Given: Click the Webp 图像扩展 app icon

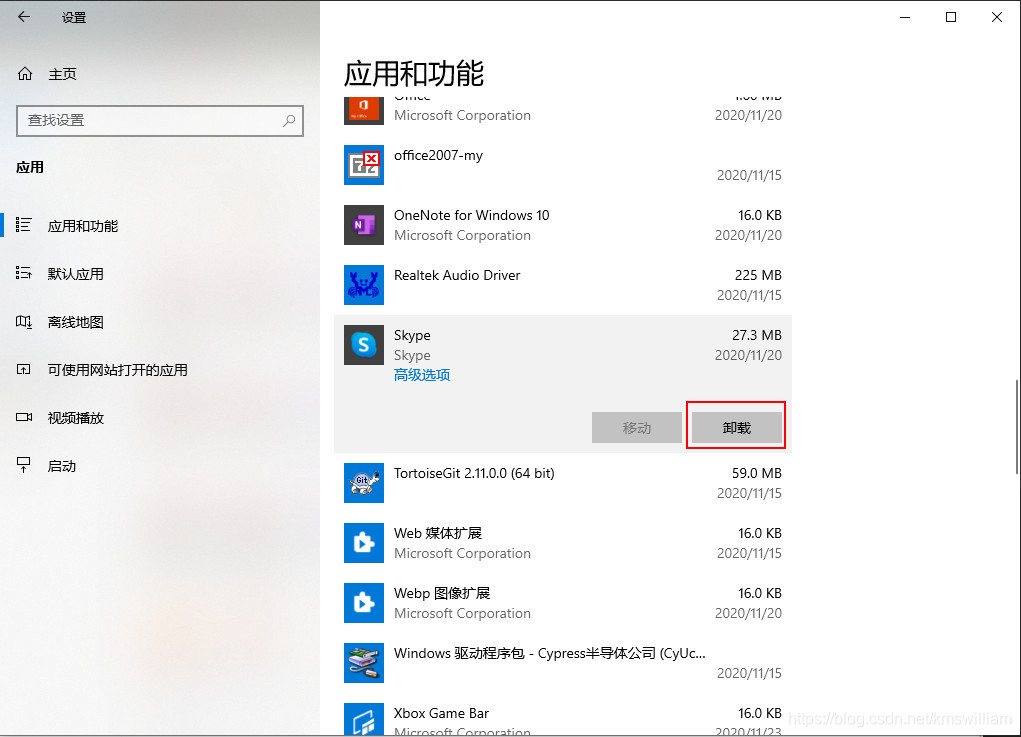Looking at the screenshot, I should tap(363, 602).
